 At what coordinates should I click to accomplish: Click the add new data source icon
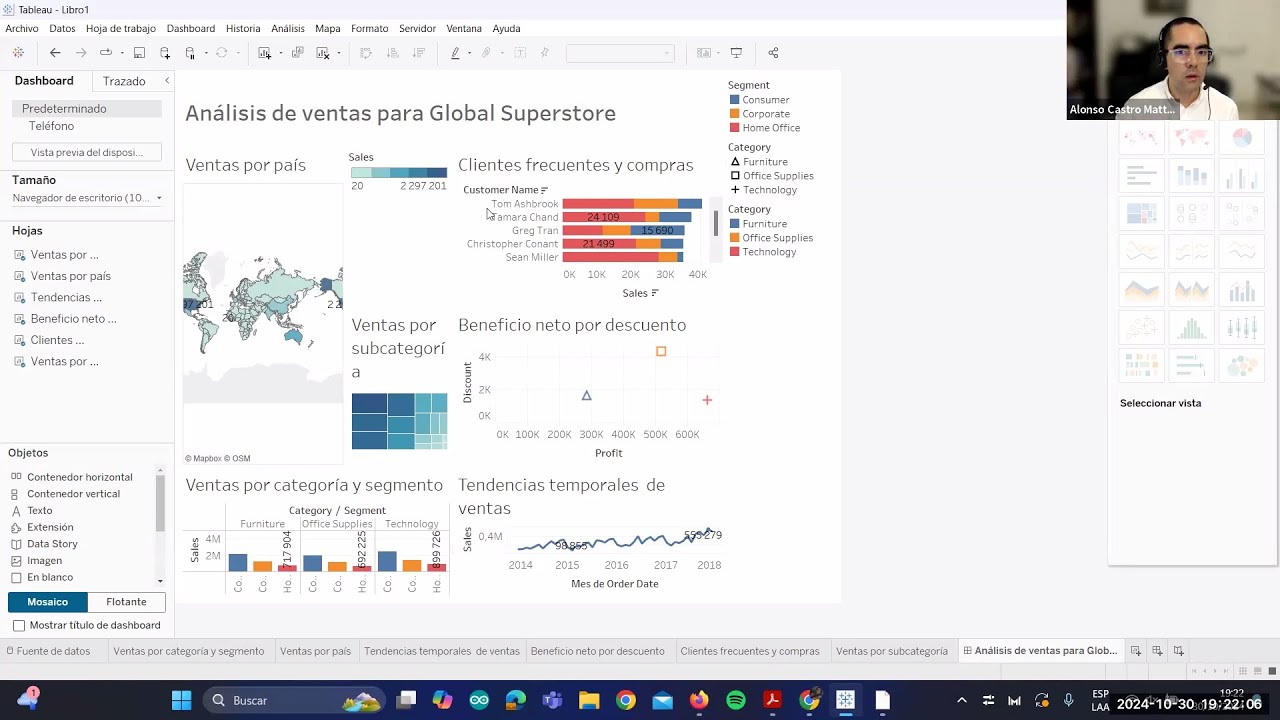click(165, 53)
